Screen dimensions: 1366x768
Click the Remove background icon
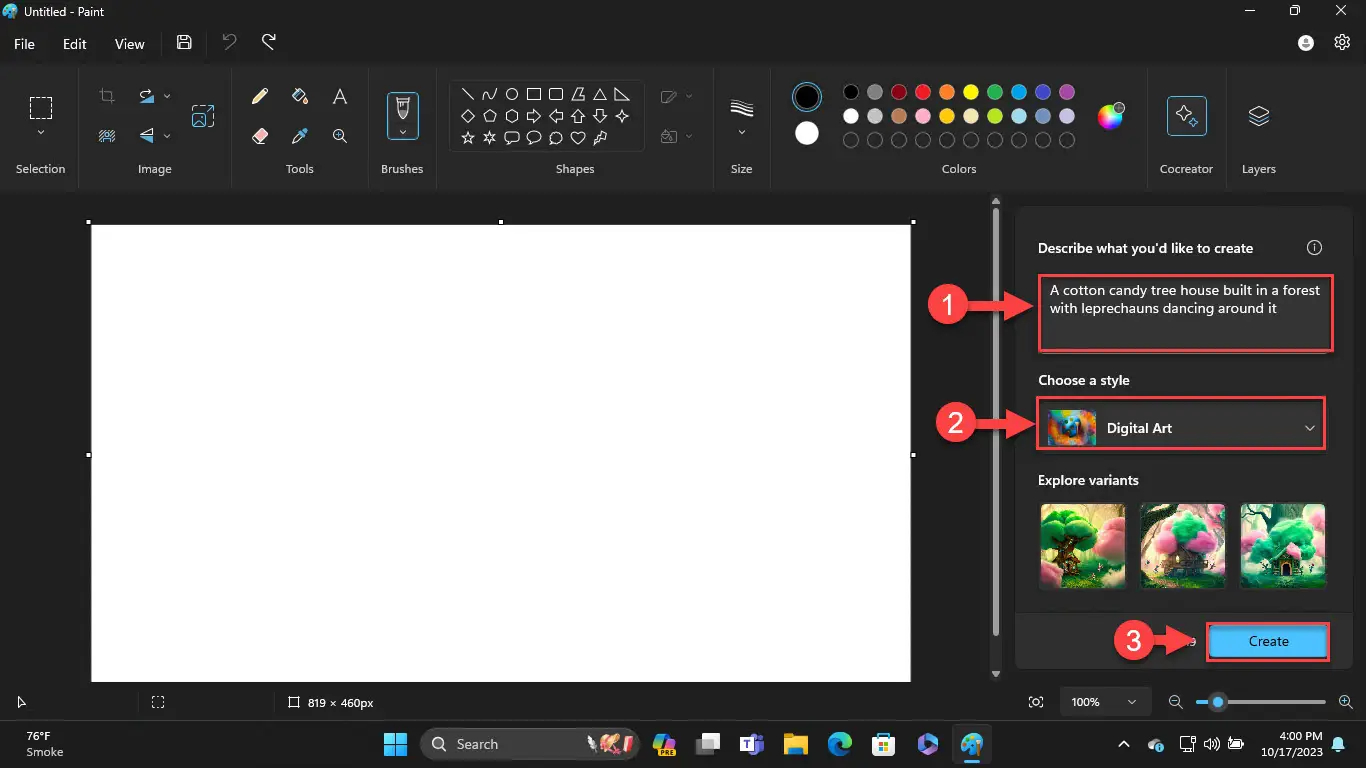point(107,135)
